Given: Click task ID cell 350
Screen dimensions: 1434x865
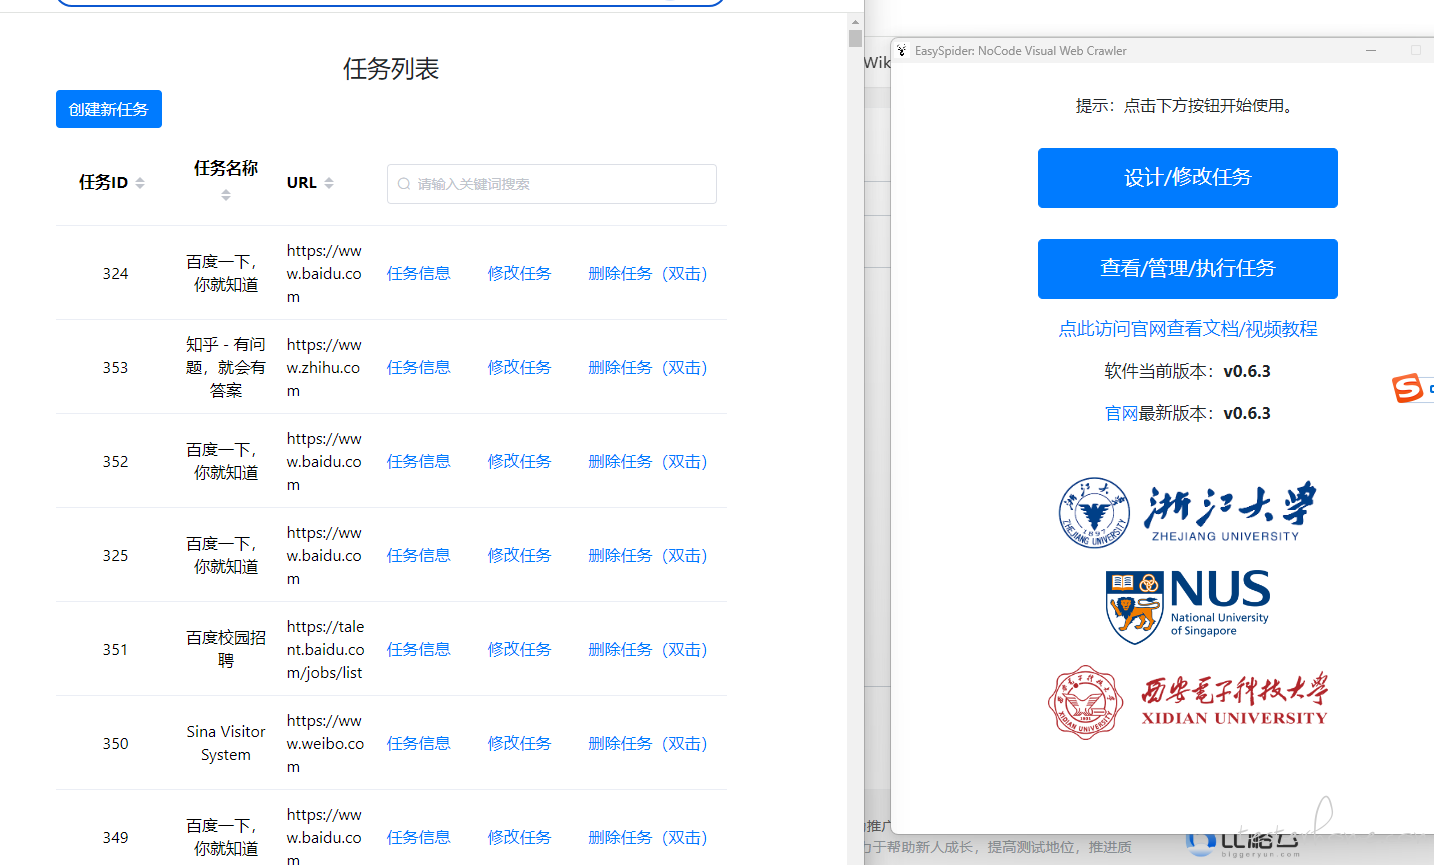Looking at the screenshot, I should pos(115,743).
